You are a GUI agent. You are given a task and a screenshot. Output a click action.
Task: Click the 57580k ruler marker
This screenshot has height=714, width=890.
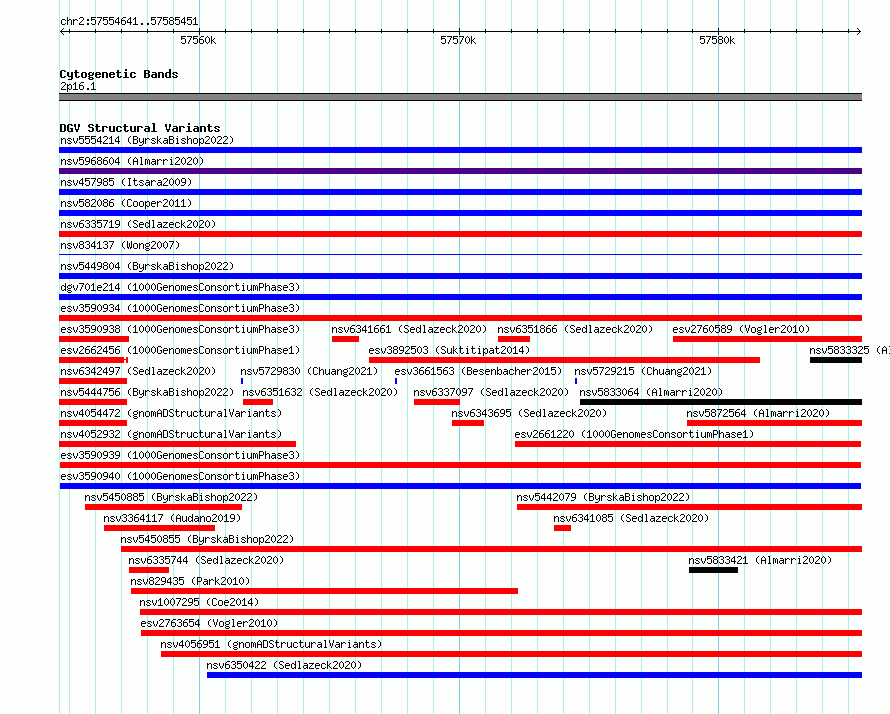(x=717, y=40)
